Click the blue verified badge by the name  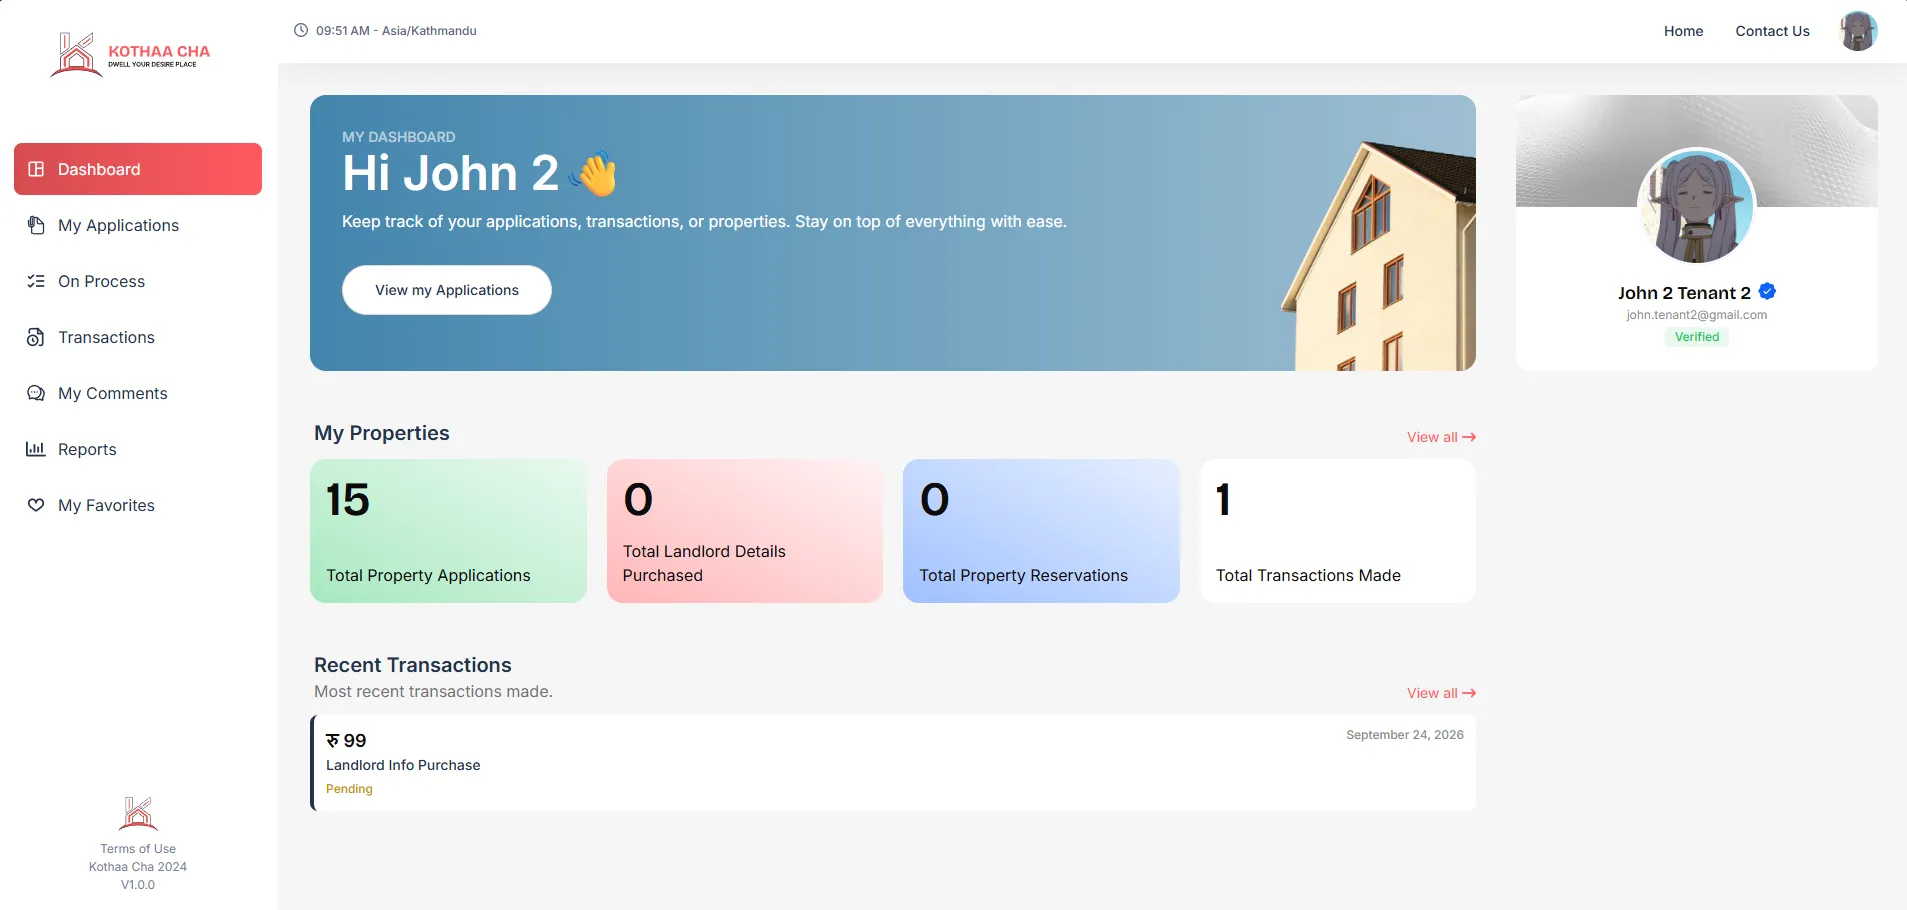coord(1767,291)
